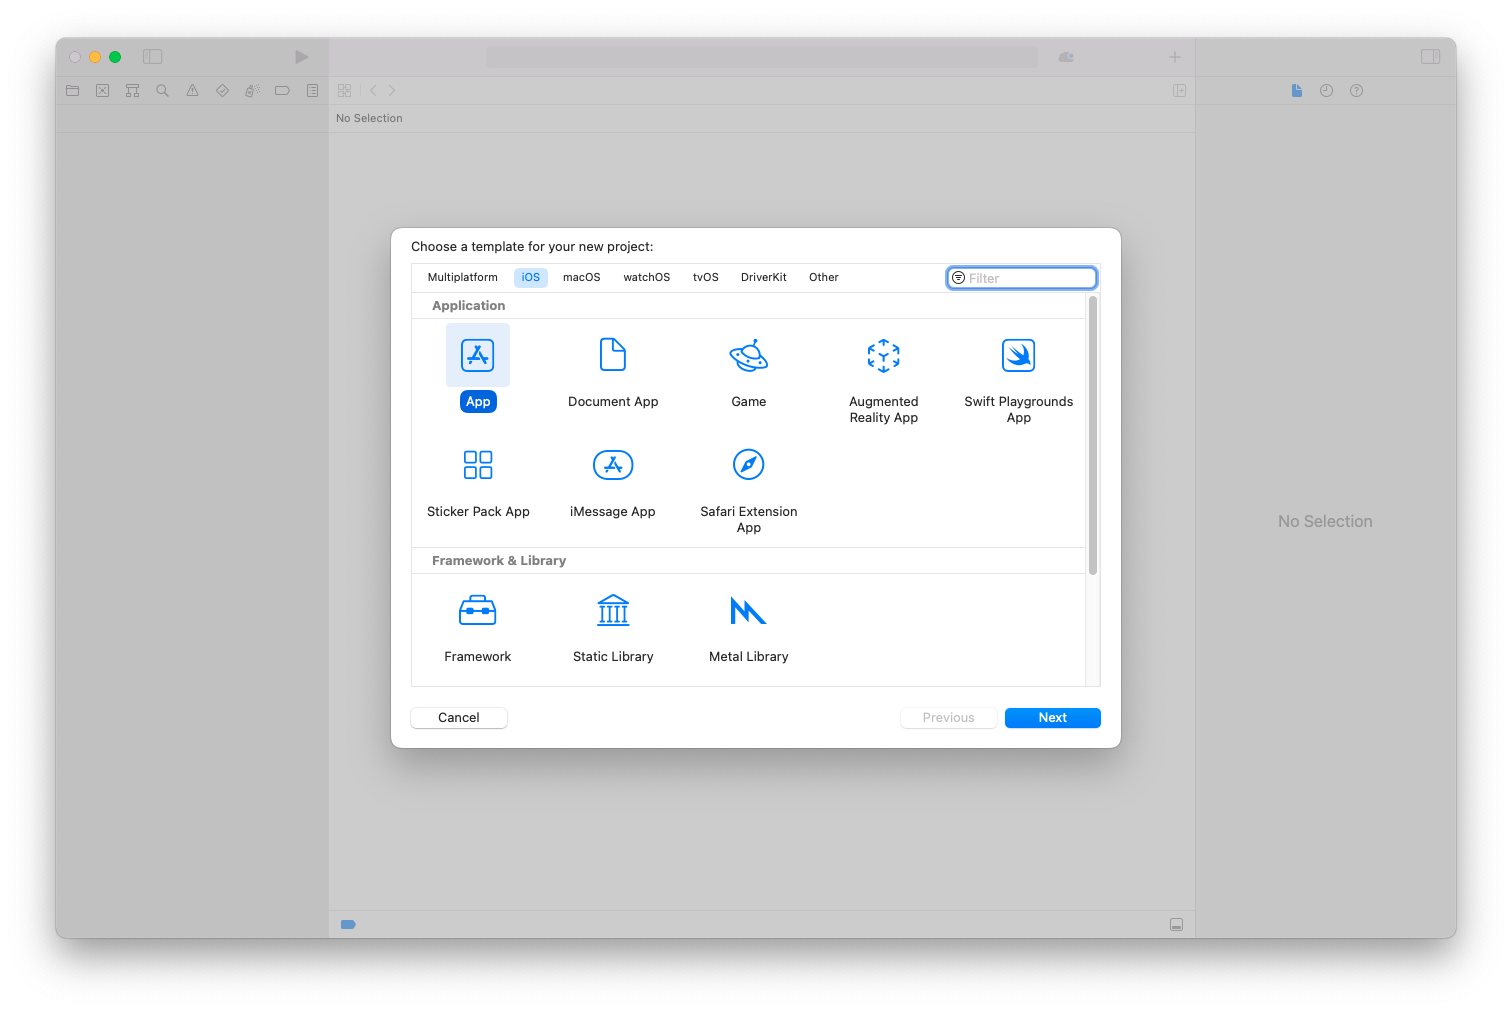Switch to the DriverKit tab
This screenshot has height=1012, width=1512.
click(x=763, y=277)
